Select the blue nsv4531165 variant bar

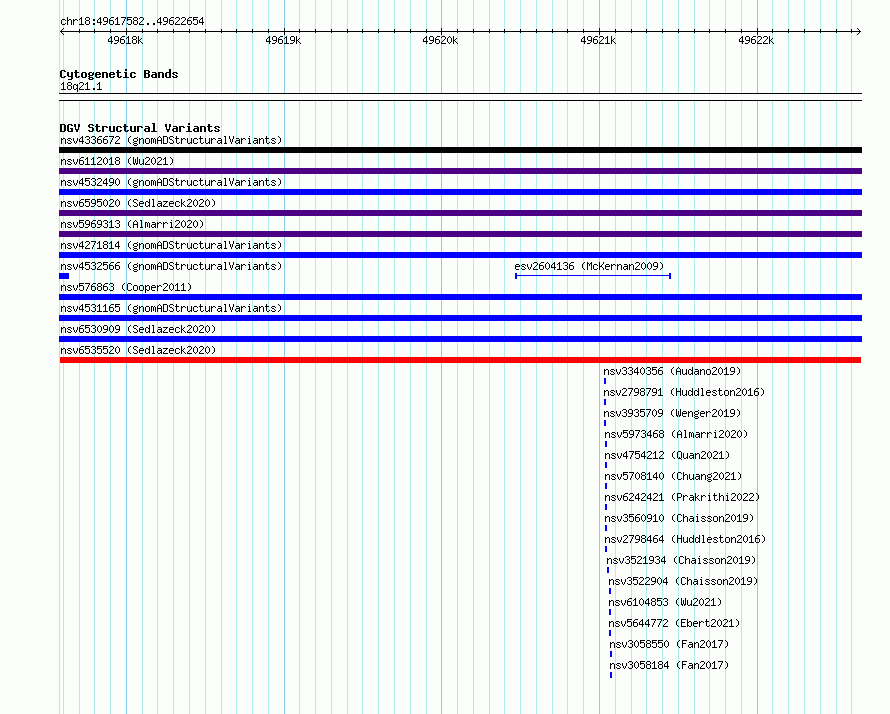[460, 318]
